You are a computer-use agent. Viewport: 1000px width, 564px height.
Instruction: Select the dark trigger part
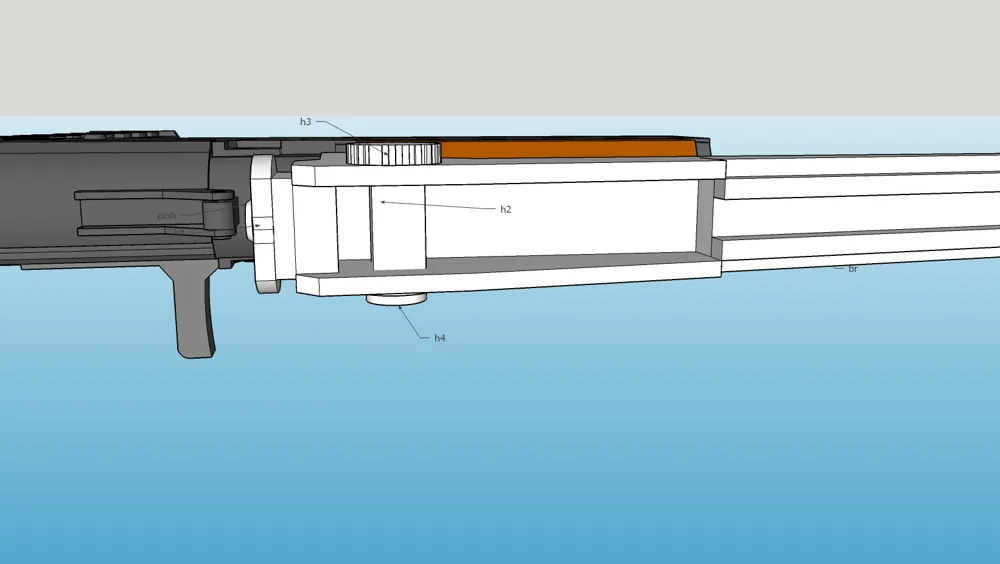click(191, 309)
